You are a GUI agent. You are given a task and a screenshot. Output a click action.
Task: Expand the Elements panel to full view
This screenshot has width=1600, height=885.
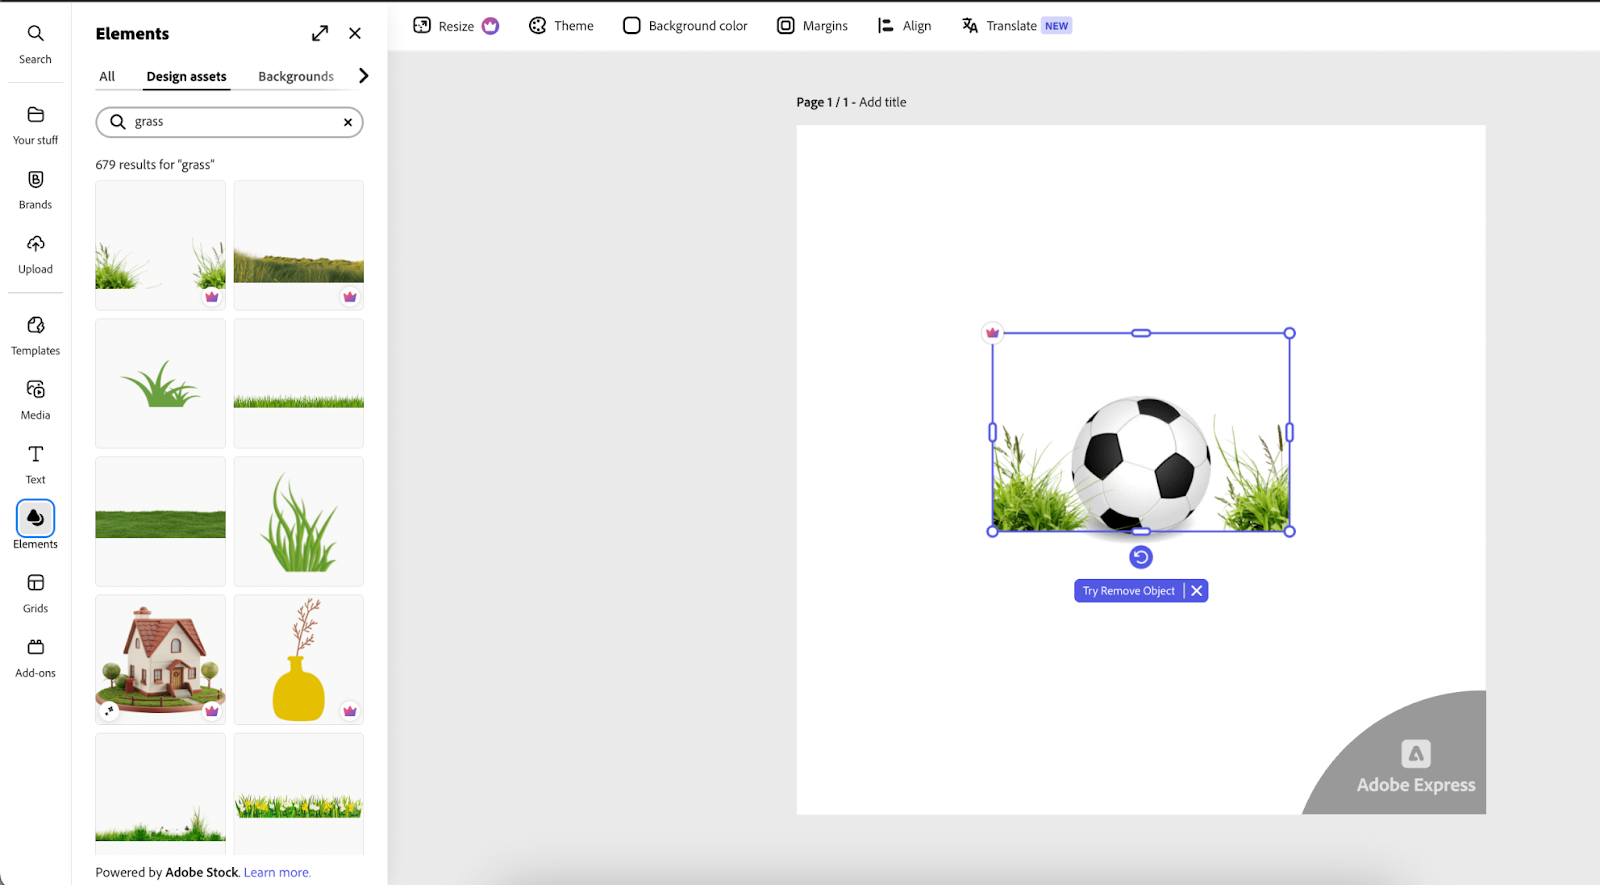320,34
